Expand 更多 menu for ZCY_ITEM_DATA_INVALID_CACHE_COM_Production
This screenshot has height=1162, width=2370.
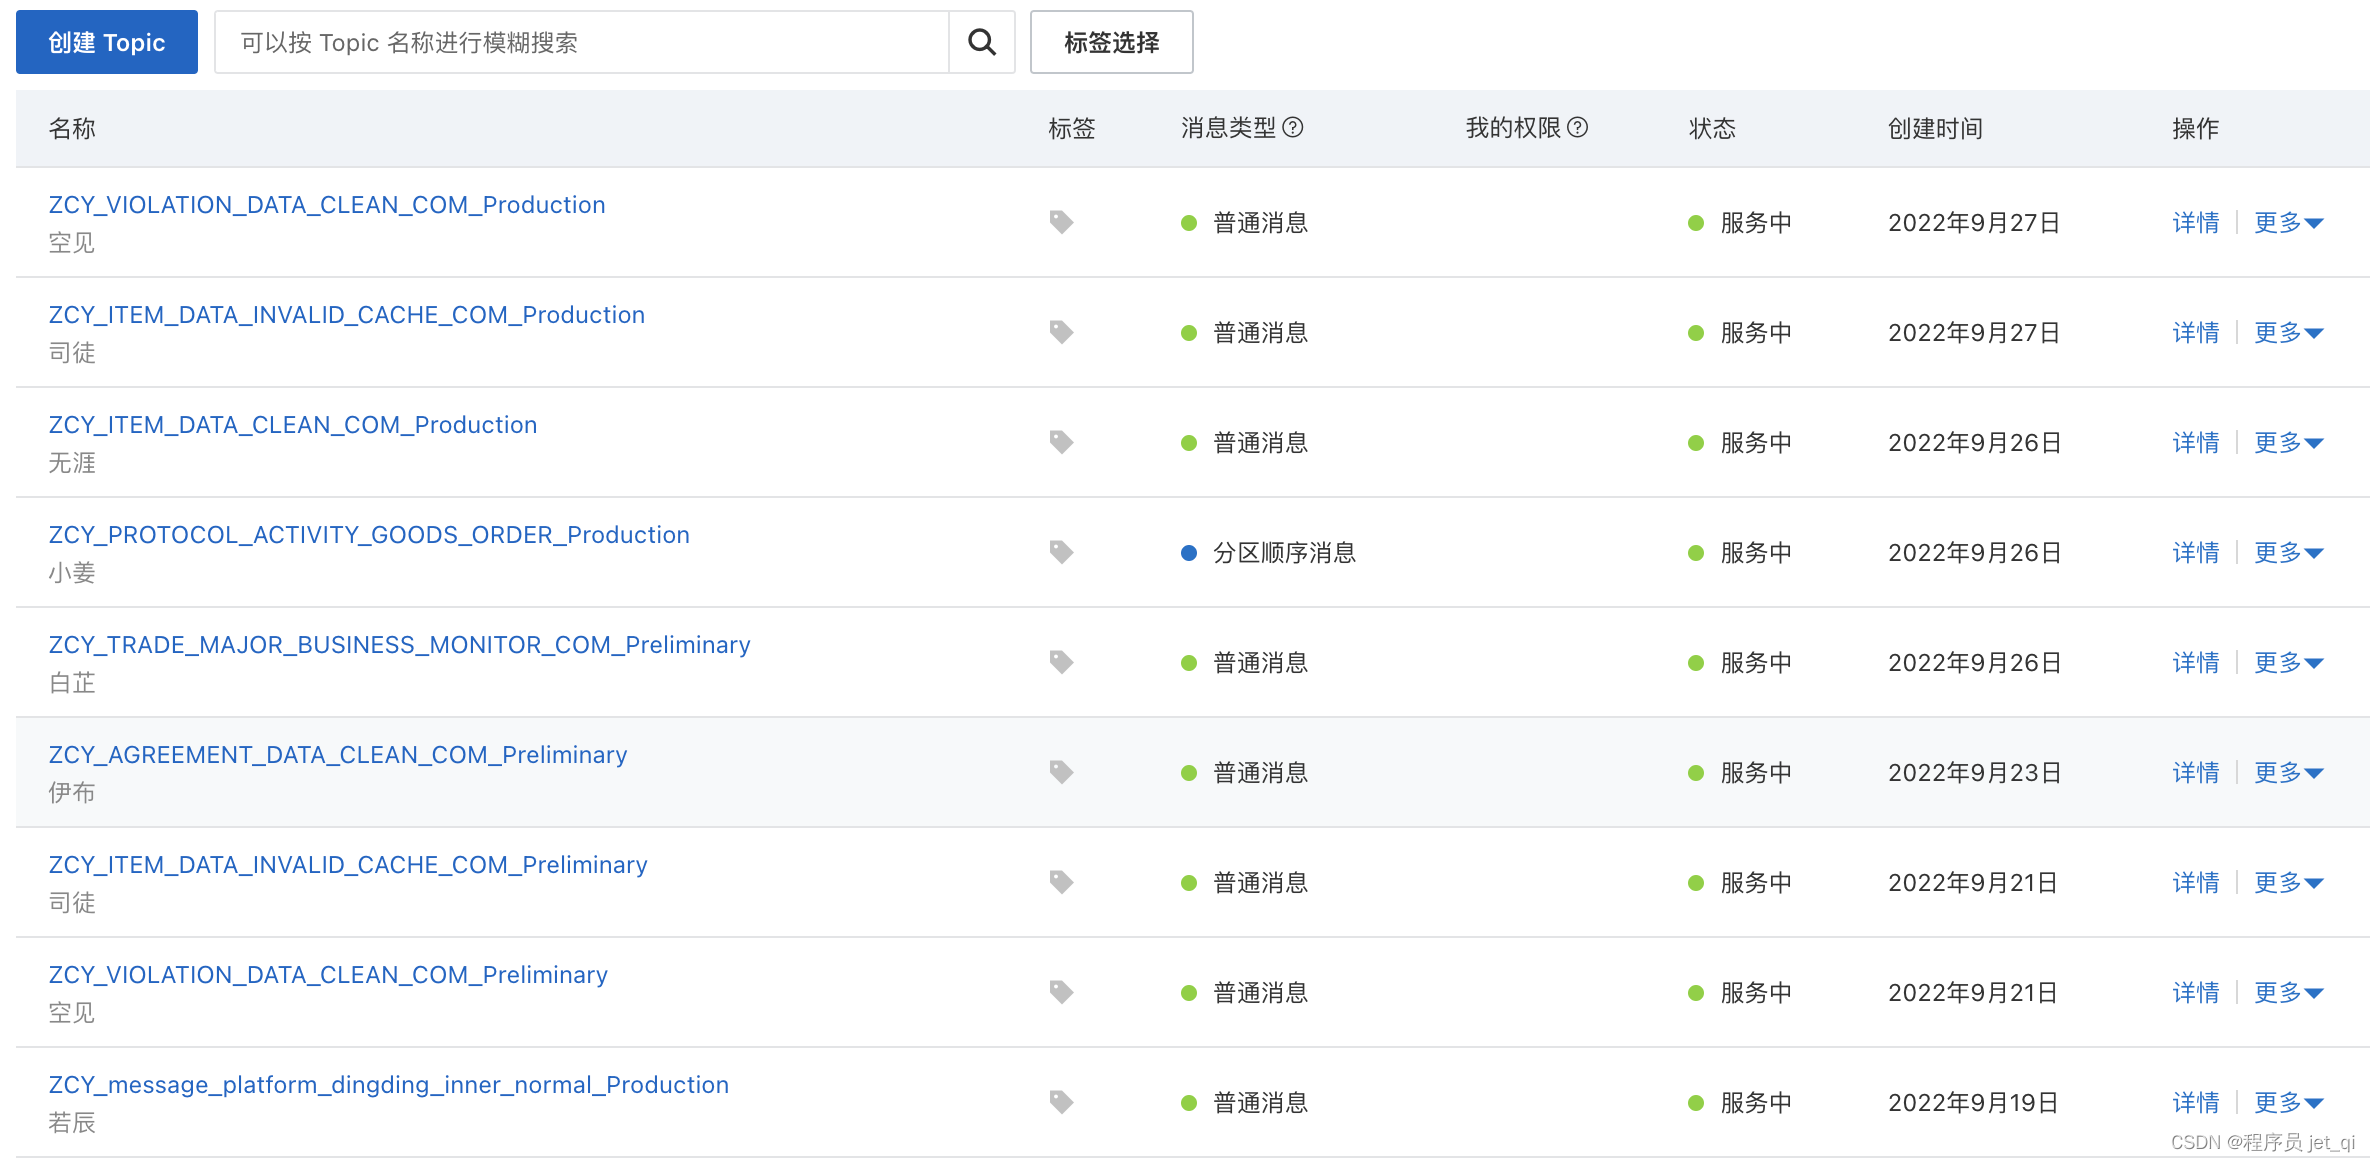2289,333
